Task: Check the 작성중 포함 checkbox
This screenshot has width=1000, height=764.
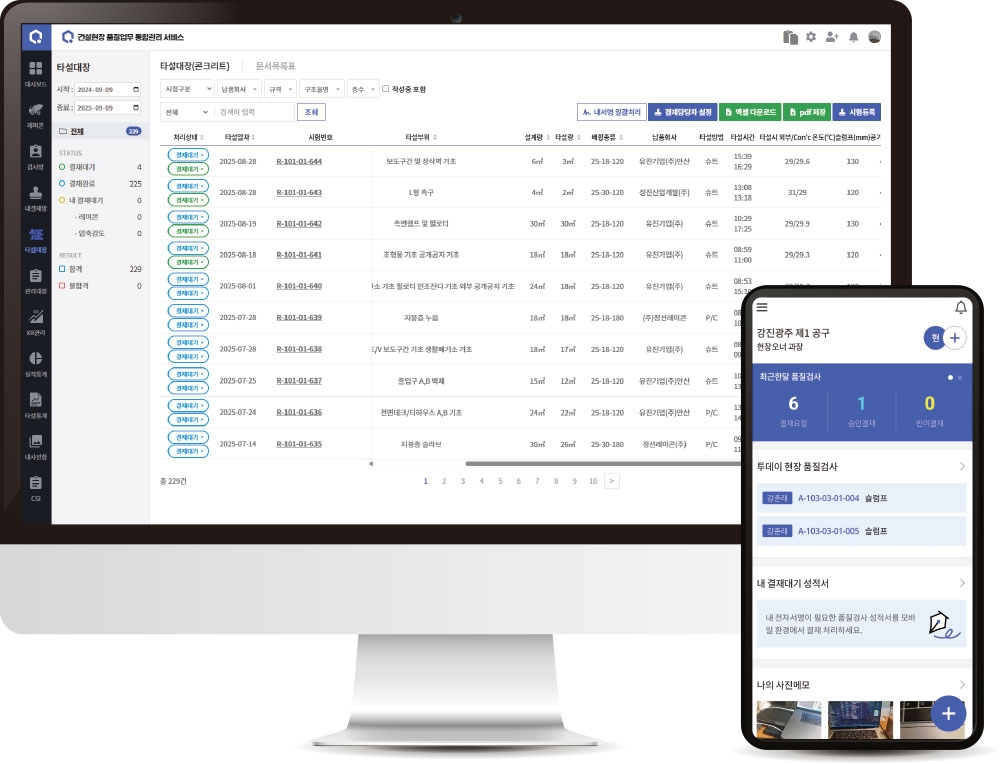Action: point(387,89)
